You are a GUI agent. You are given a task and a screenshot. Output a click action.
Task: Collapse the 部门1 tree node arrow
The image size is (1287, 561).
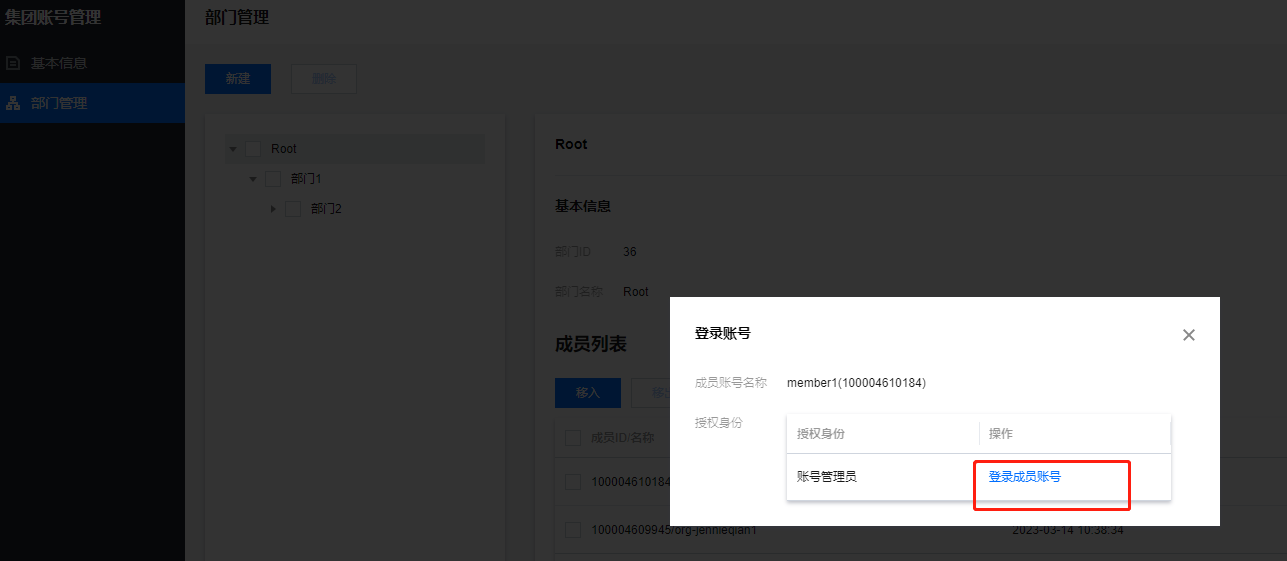point(253,179)
